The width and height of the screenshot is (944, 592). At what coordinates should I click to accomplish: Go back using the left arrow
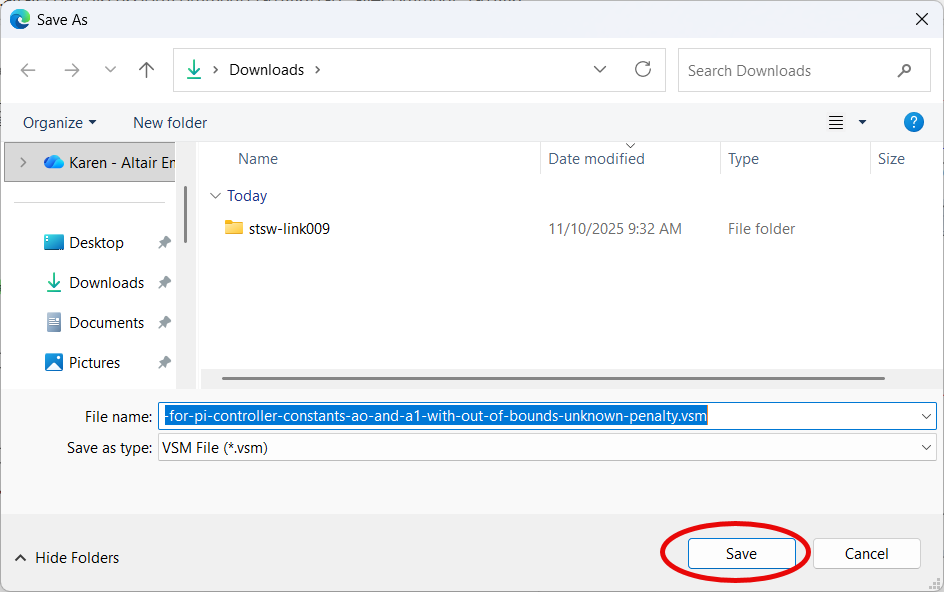click(28, 70)
